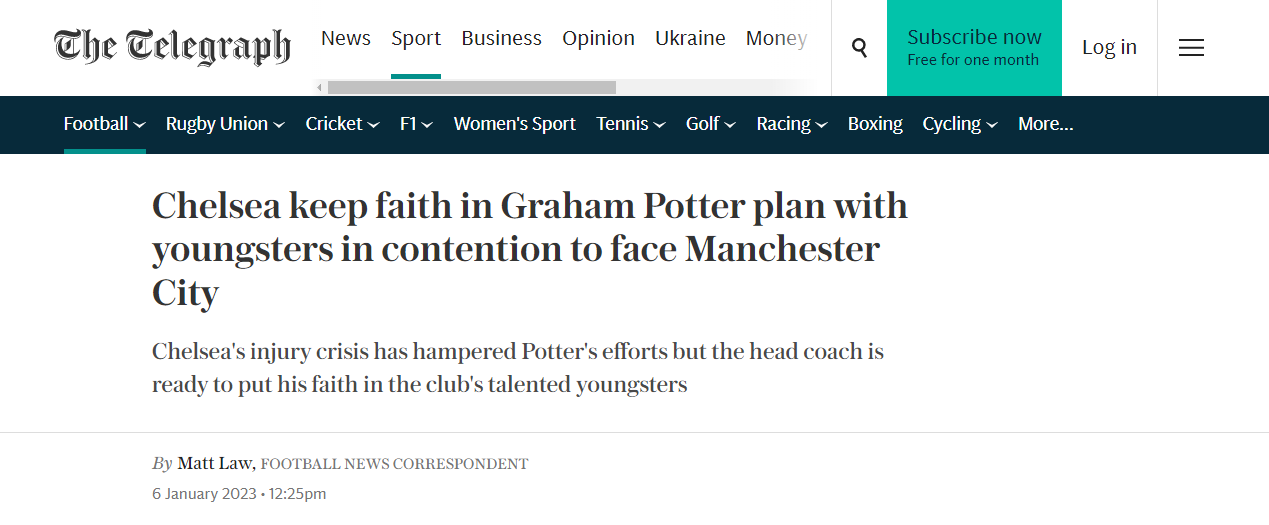Click the Subscribe now button

click(x=974, y=47)
